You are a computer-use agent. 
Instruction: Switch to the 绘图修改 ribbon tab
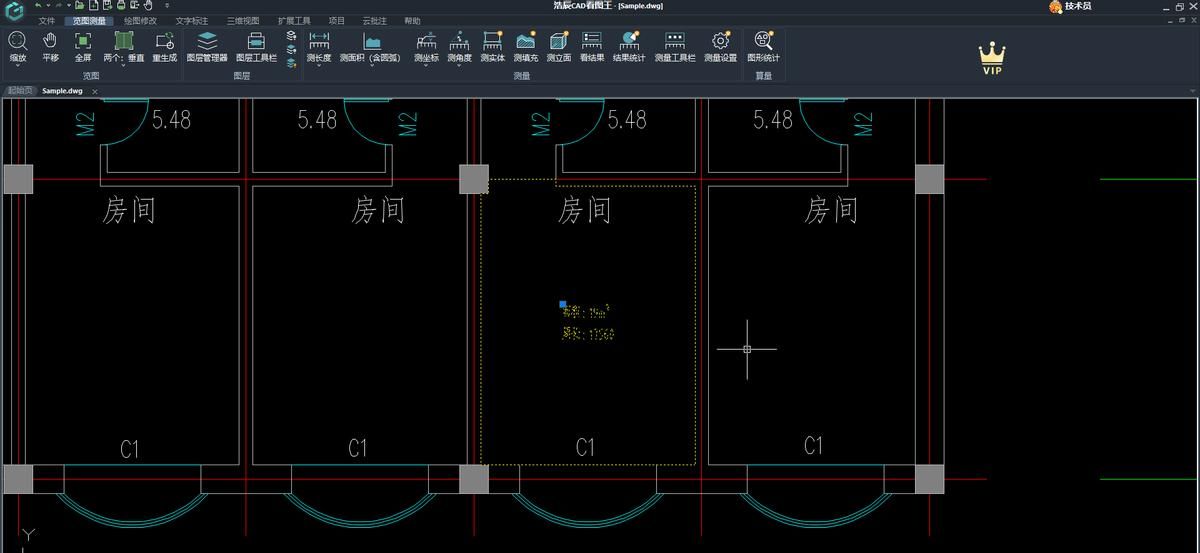(x=140, y=20)
